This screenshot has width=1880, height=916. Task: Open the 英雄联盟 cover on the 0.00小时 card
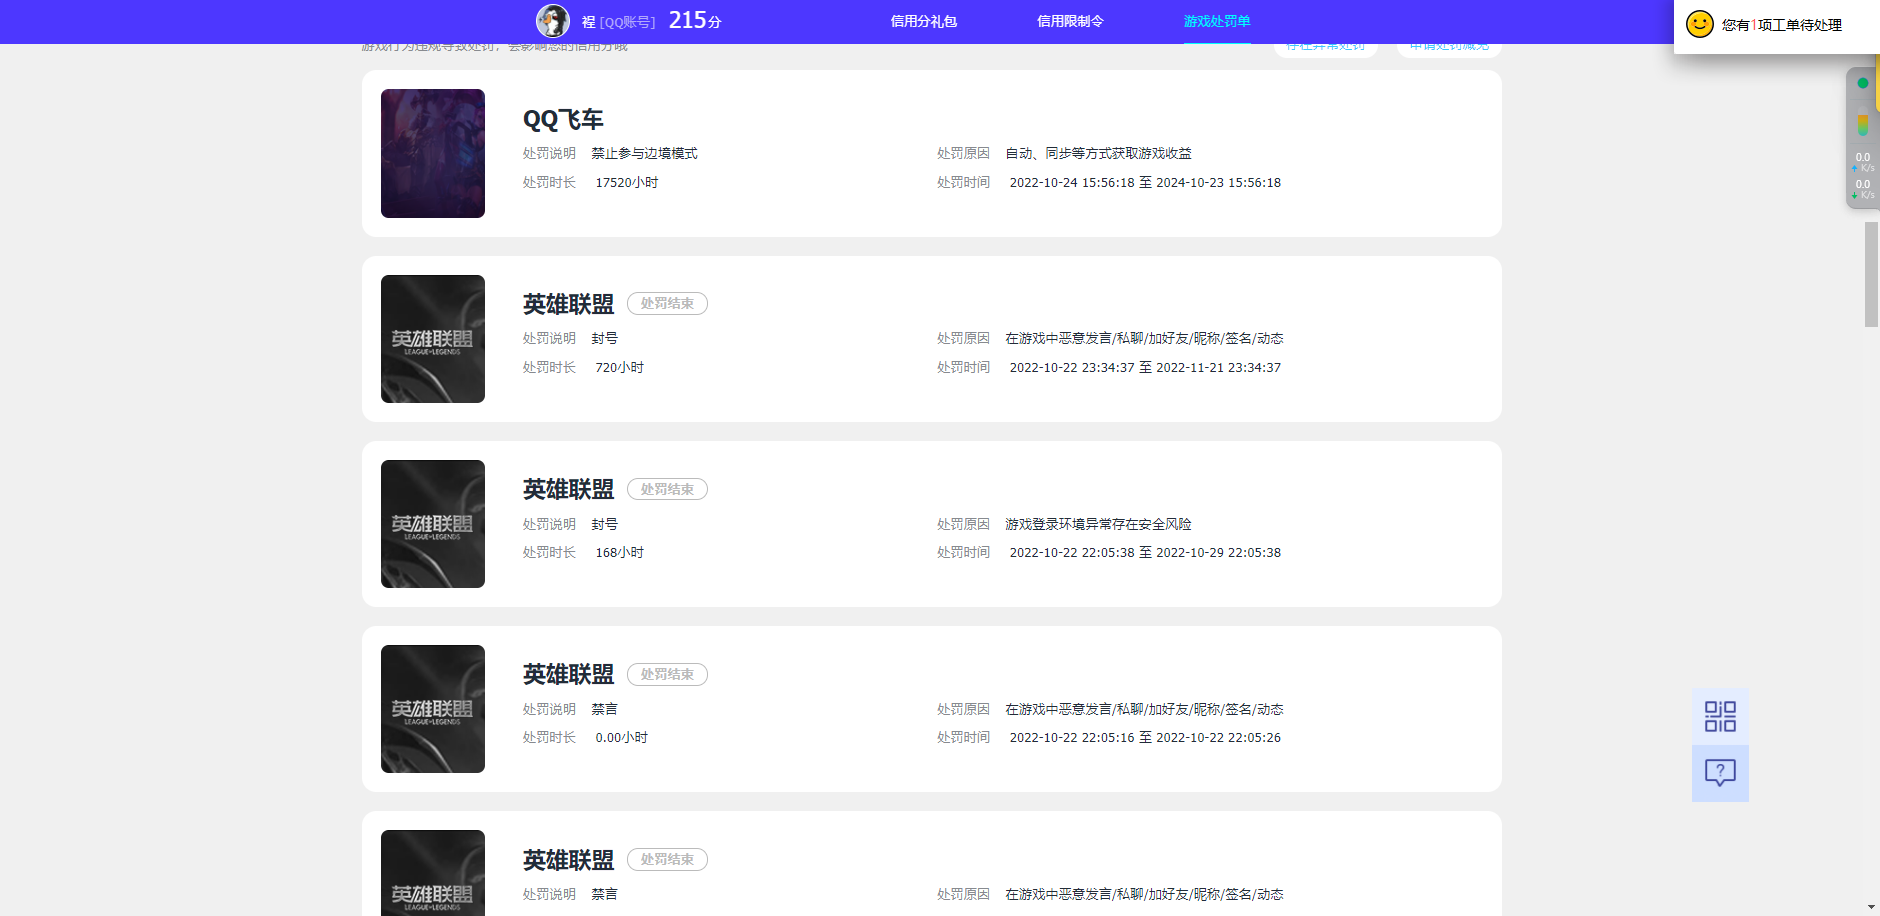(x=433, y=709)
